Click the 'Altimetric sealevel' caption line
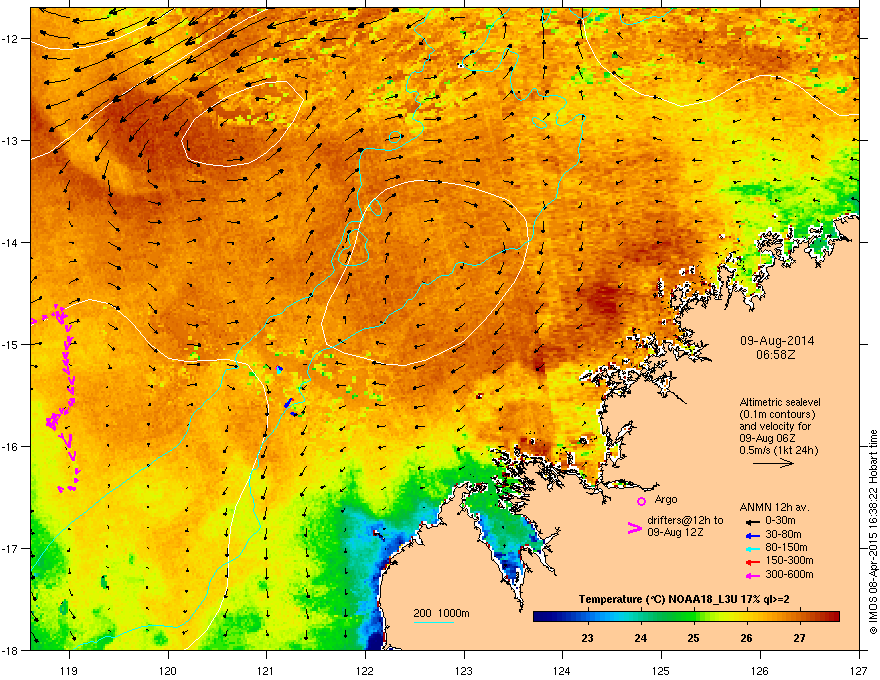Screen dimensions: 880x680 click(780, 402)
